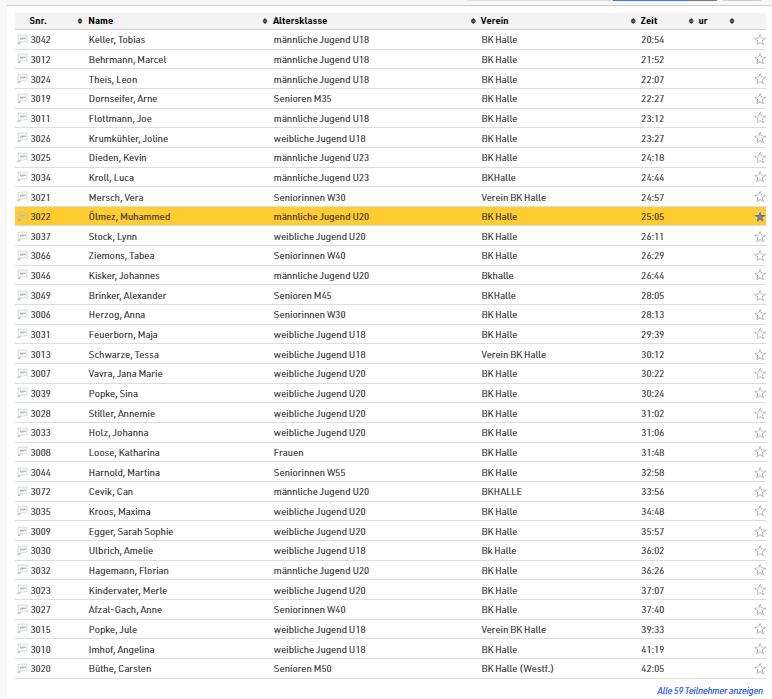Viewport: 772px width, 699px height.
Task: Mark Keller, Tobias as favorite with the star
Action: pos(760,40)
